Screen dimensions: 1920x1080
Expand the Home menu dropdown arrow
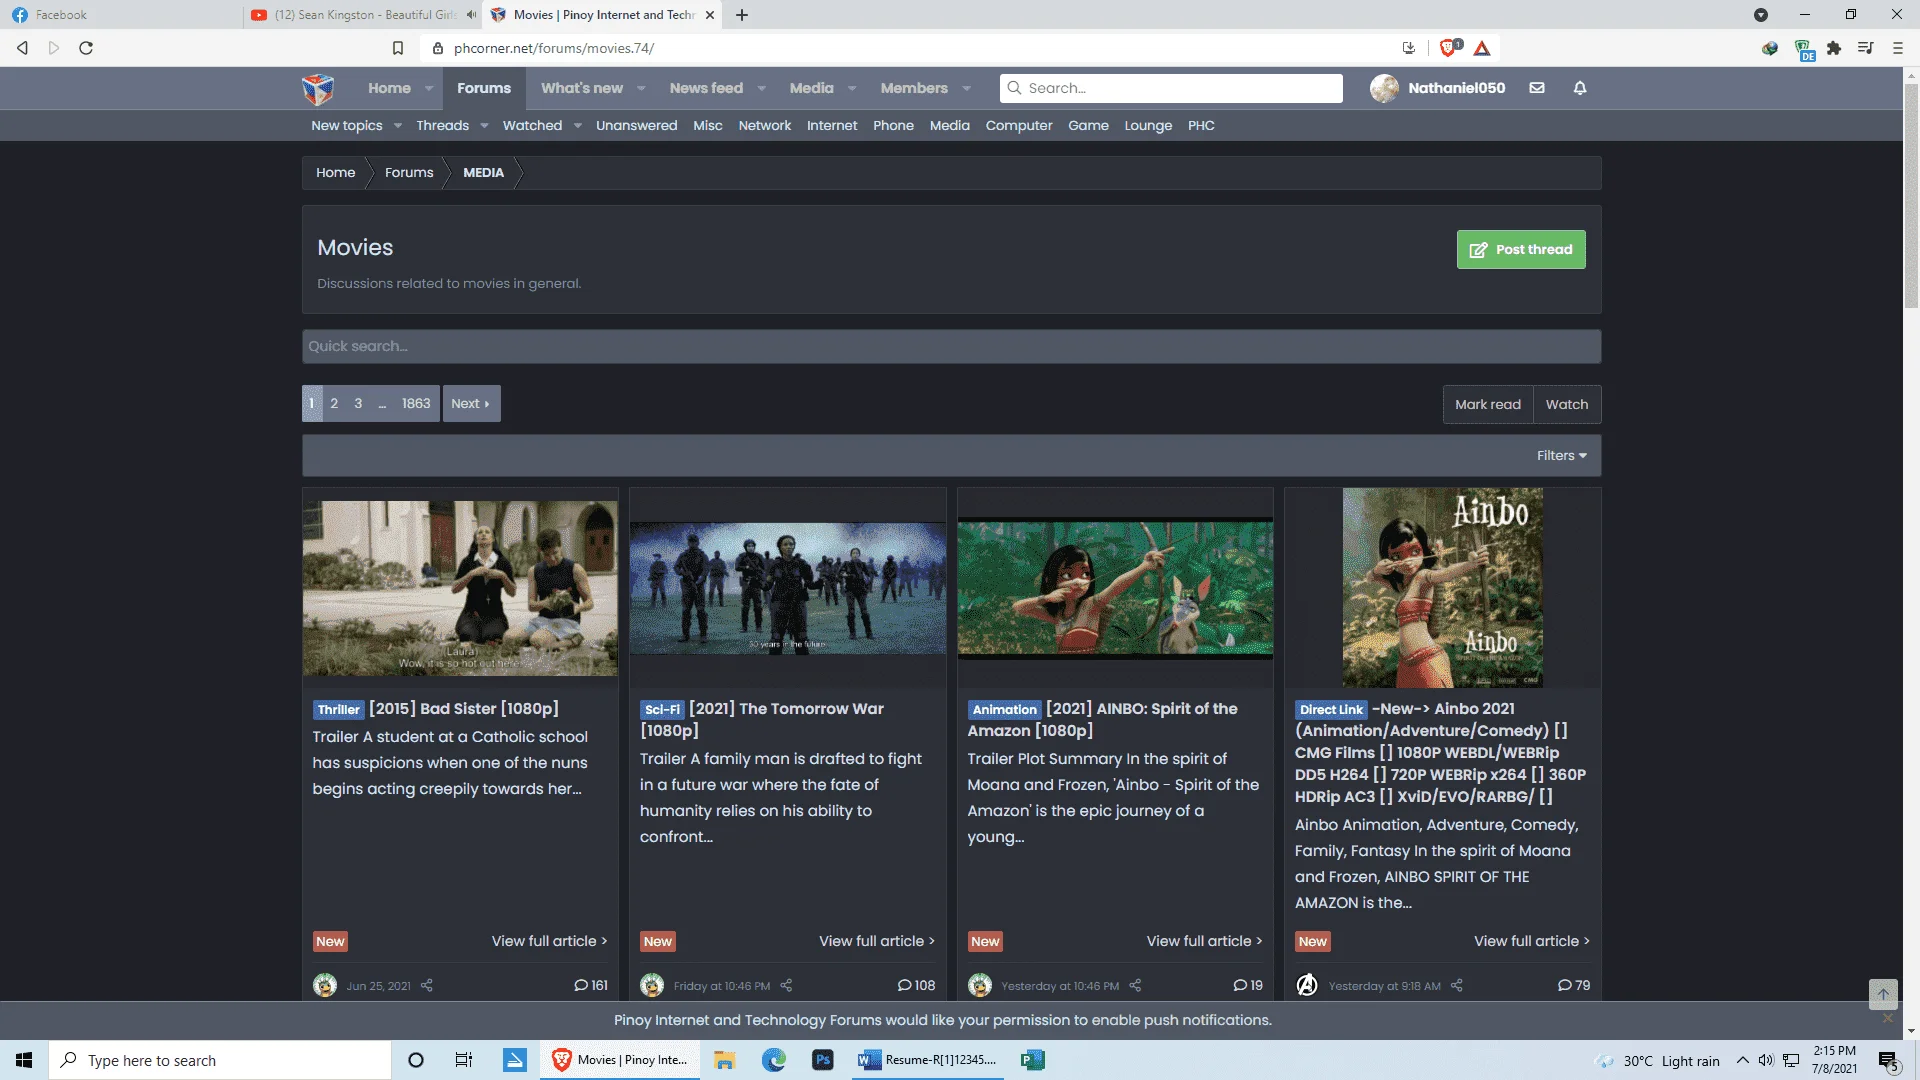pos(429,88)
